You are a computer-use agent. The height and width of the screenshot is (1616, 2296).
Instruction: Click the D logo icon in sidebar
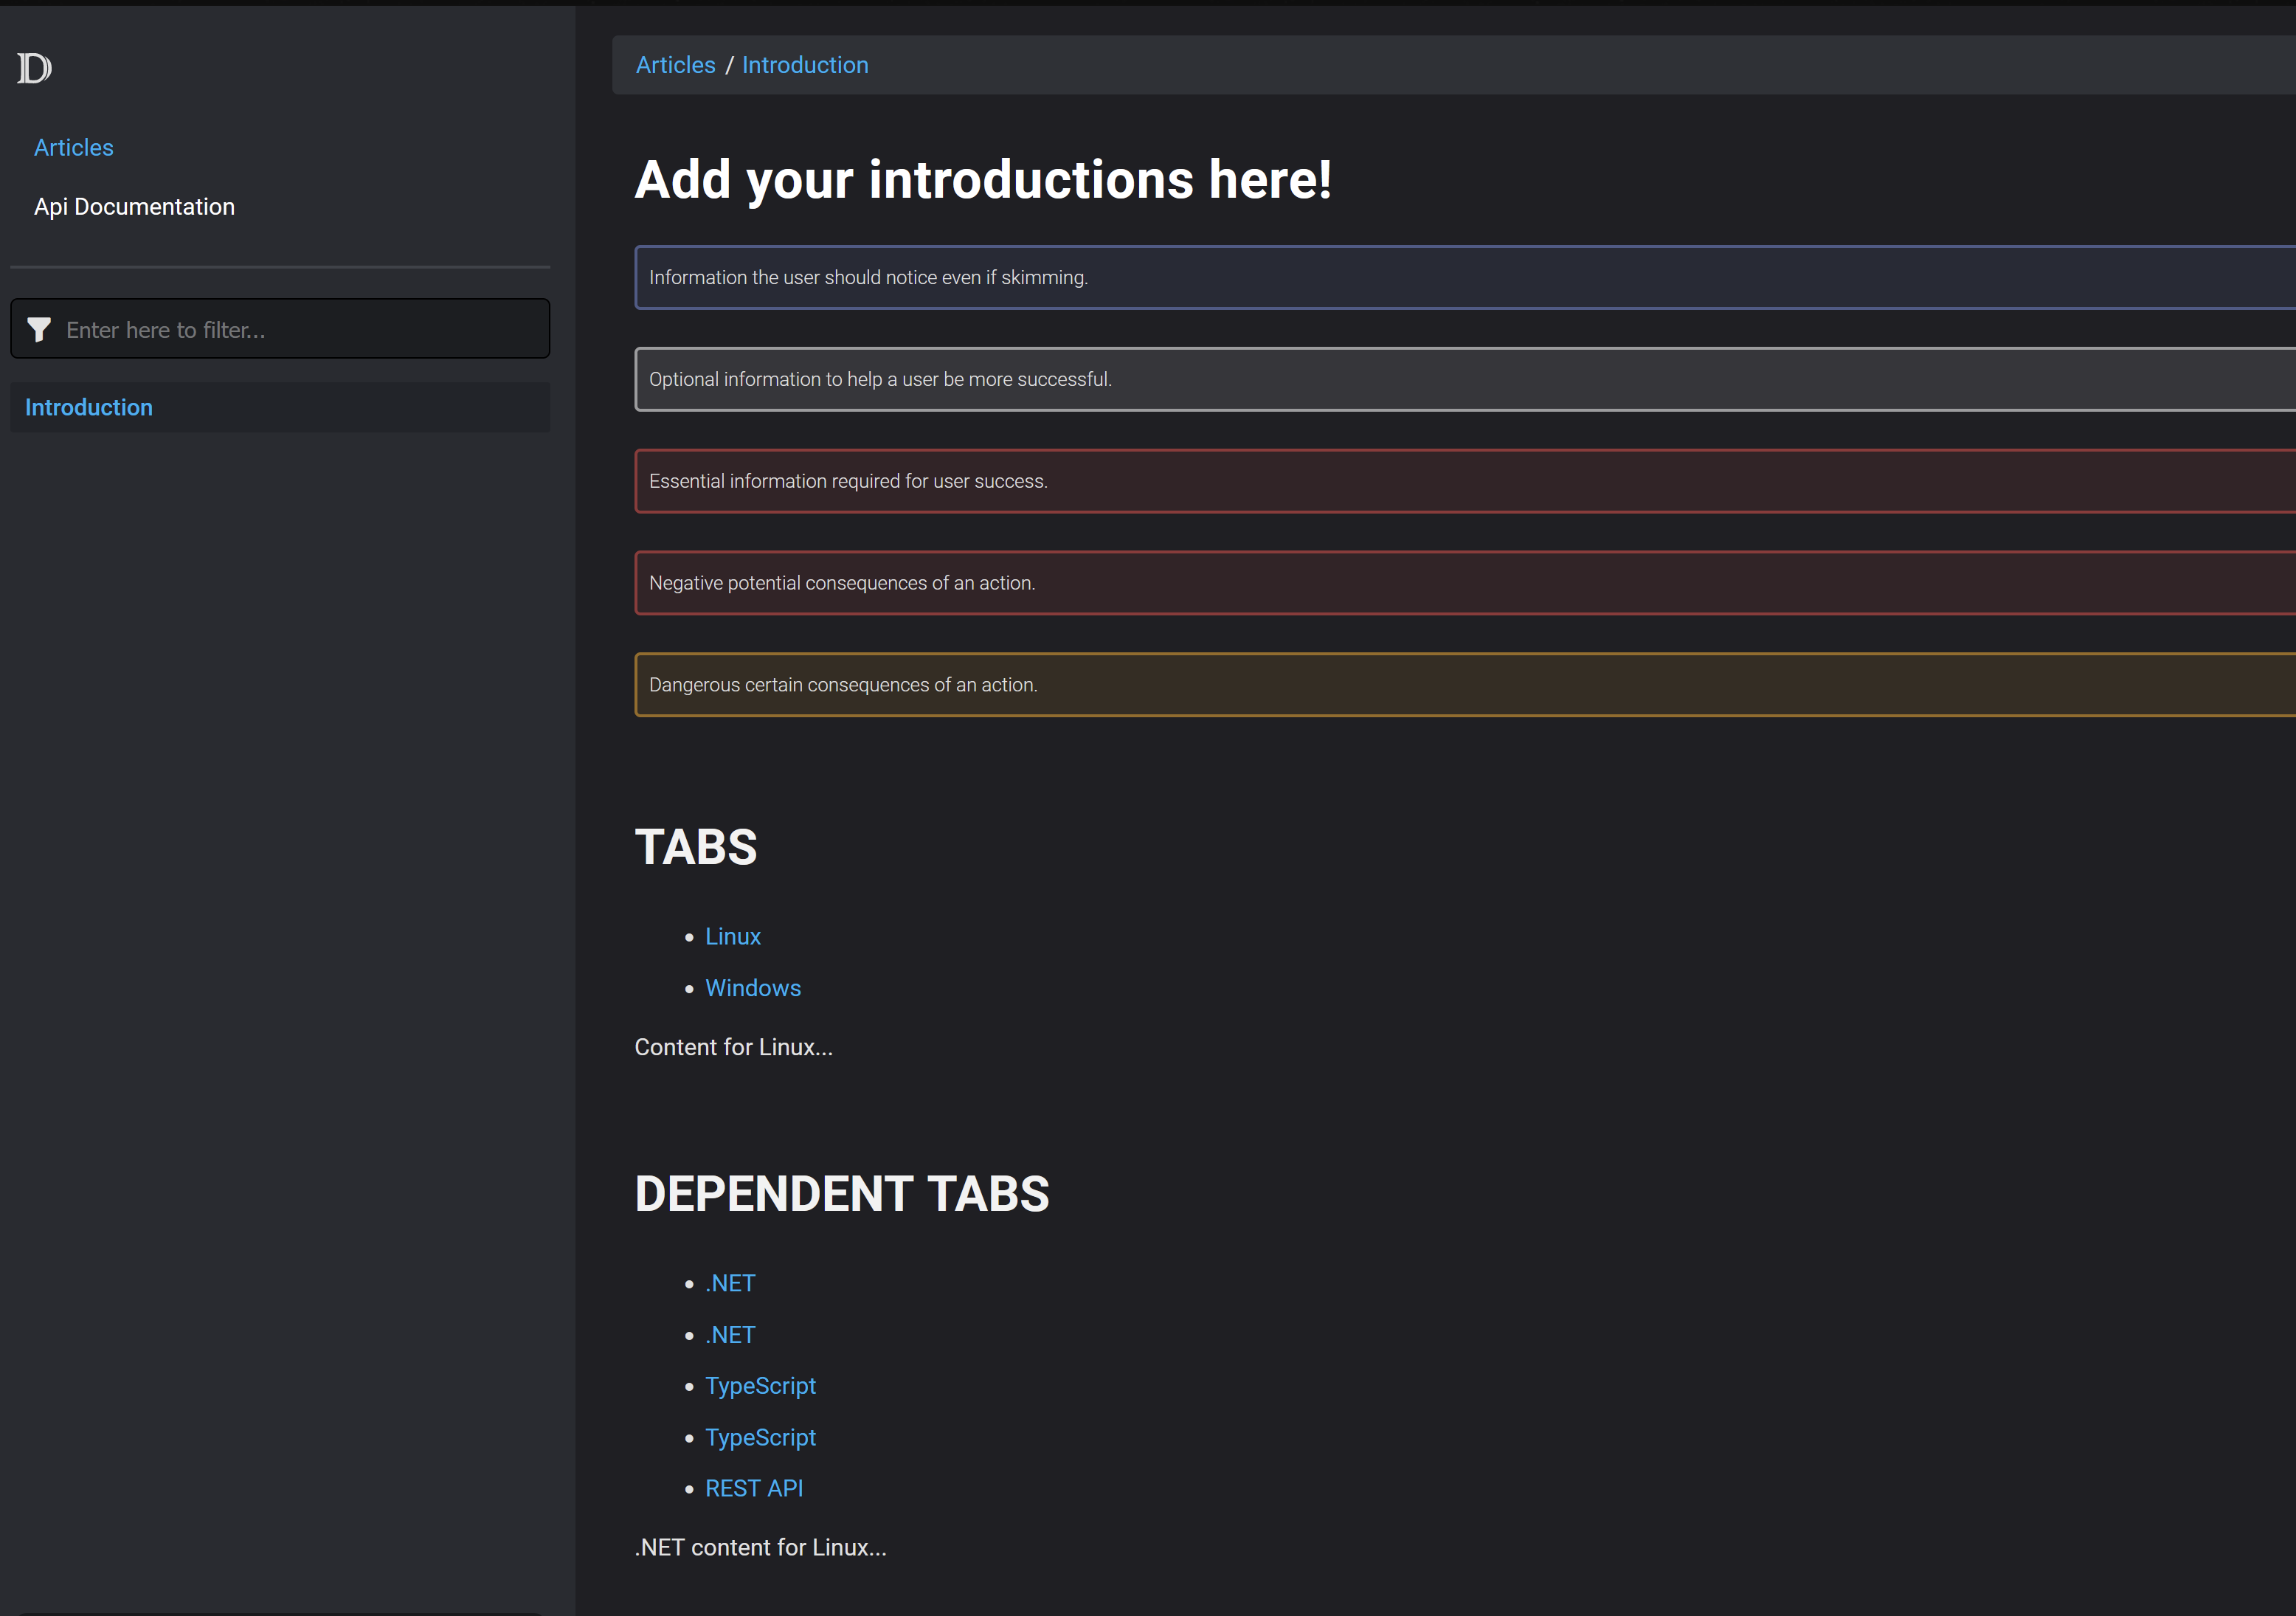tap(35, 68)
